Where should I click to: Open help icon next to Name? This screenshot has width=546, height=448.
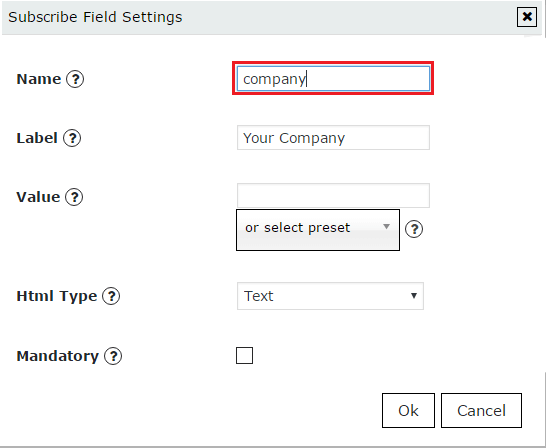pos(75,79)
